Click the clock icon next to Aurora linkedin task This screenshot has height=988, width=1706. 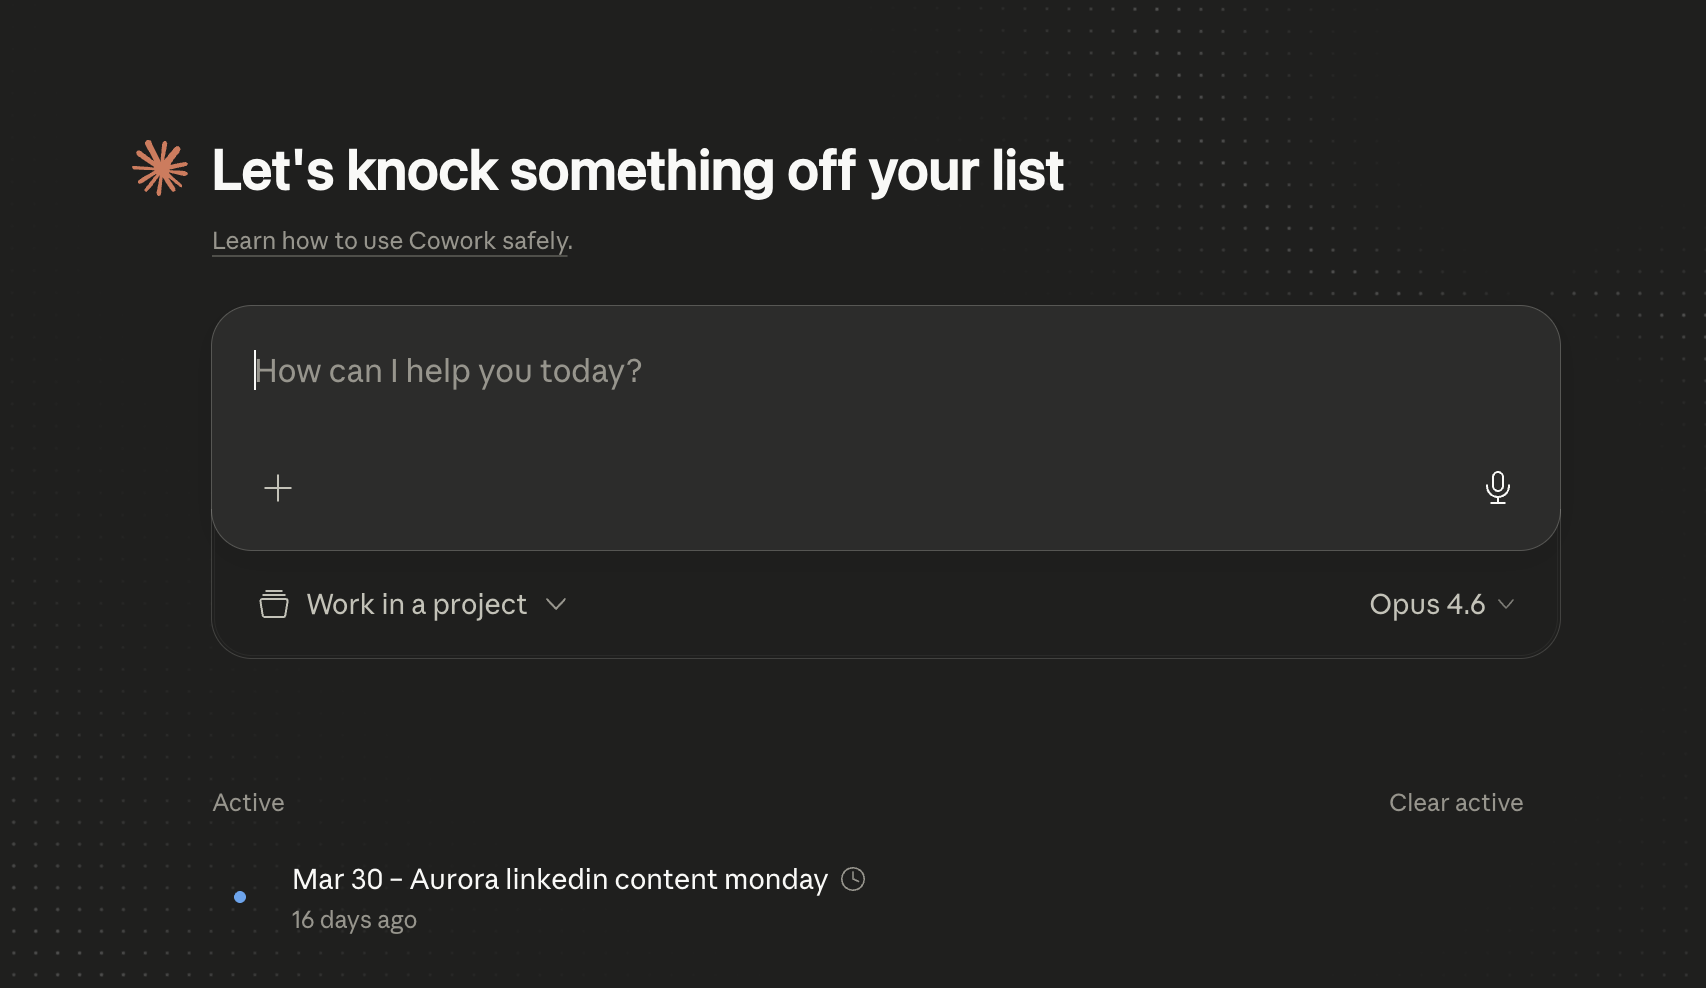point(853,879)
